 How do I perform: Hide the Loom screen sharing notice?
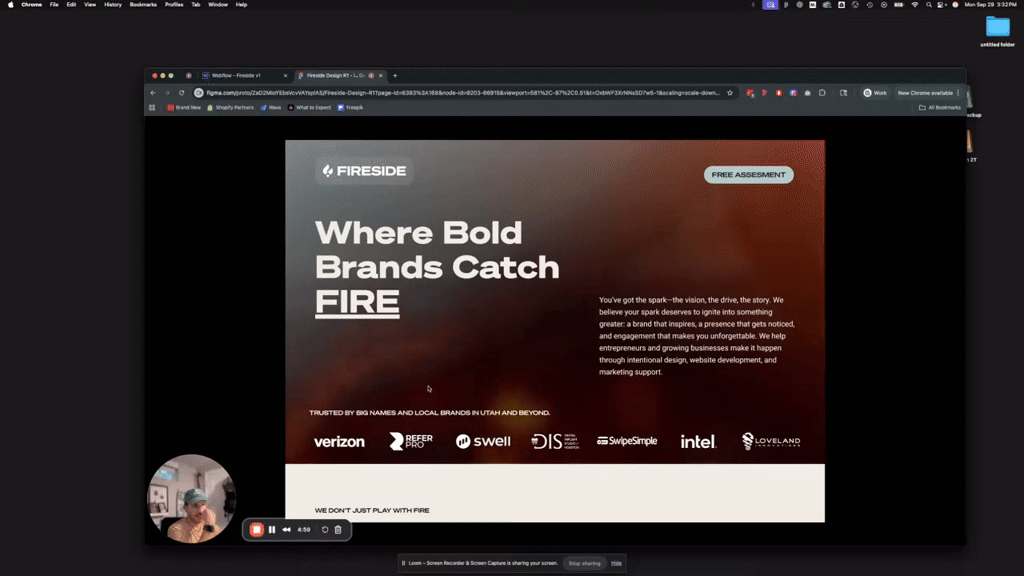[616, 563]
